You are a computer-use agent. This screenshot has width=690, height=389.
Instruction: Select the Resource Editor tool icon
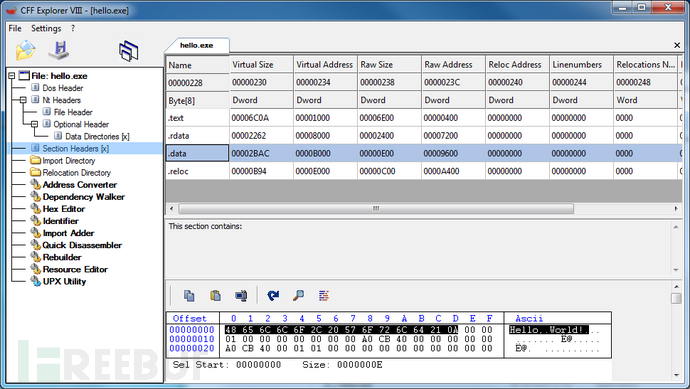coord(36,269)
